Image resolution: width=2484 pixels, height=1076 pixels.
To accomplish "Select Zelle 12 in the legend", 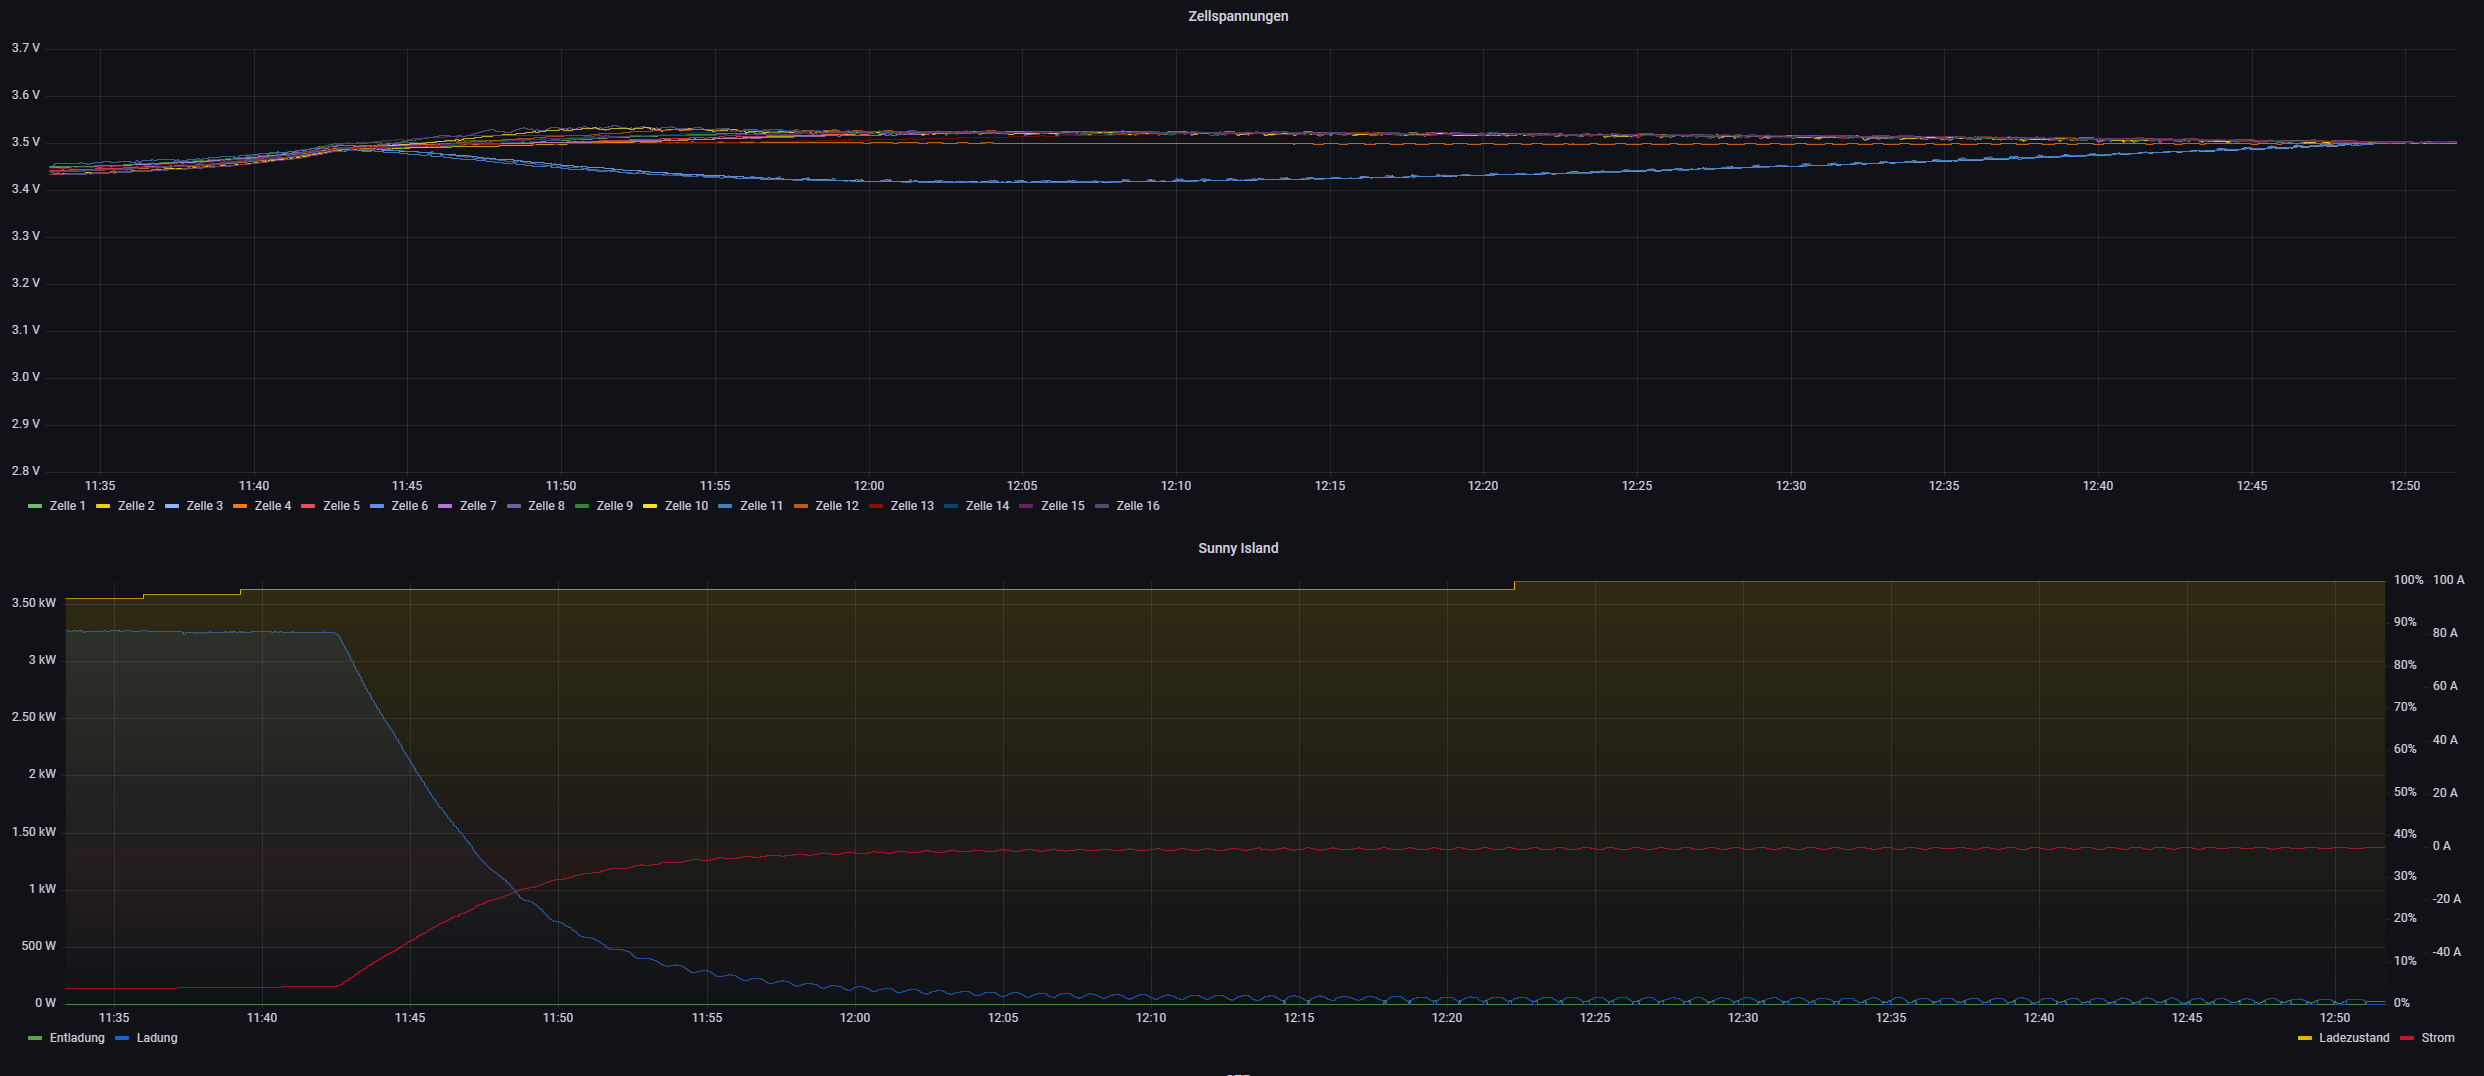I will 837,506.
